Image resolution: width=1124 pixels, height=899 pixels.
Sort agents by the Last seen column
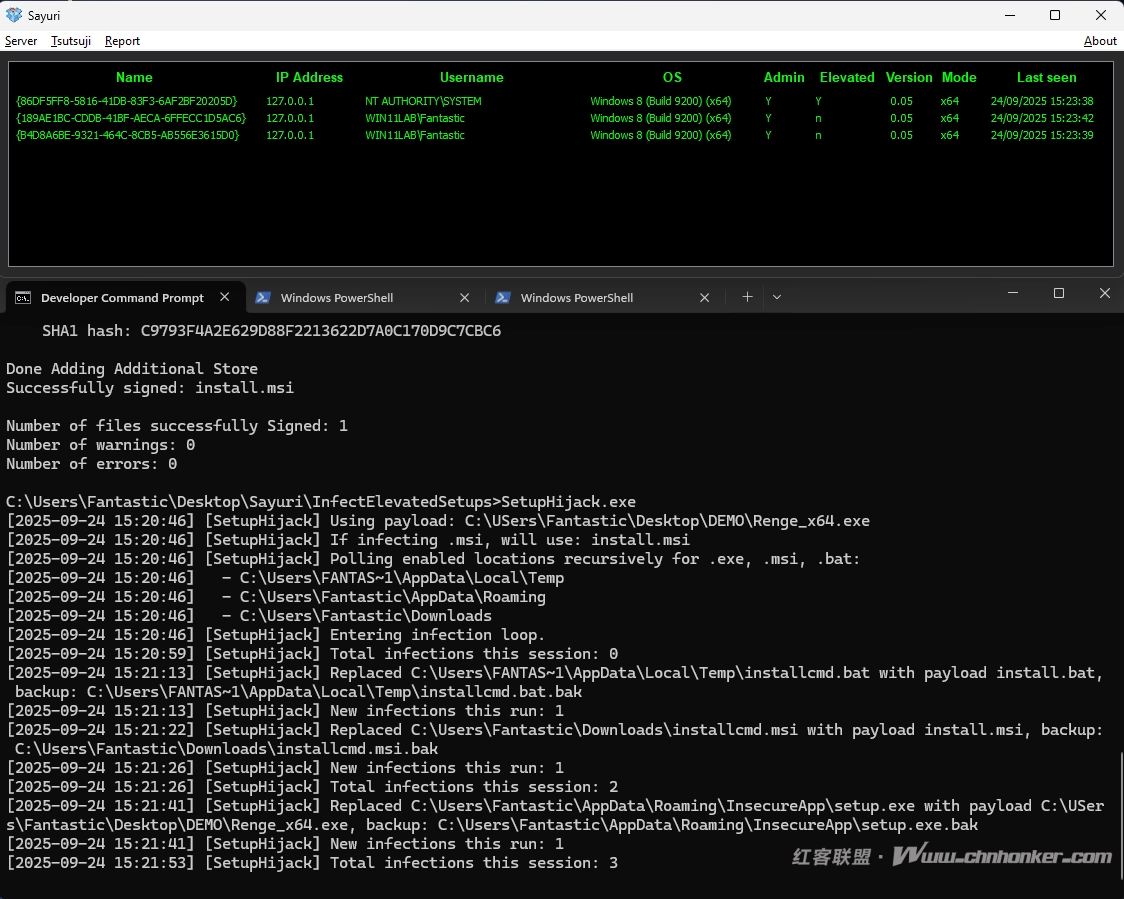[1046, 77]
